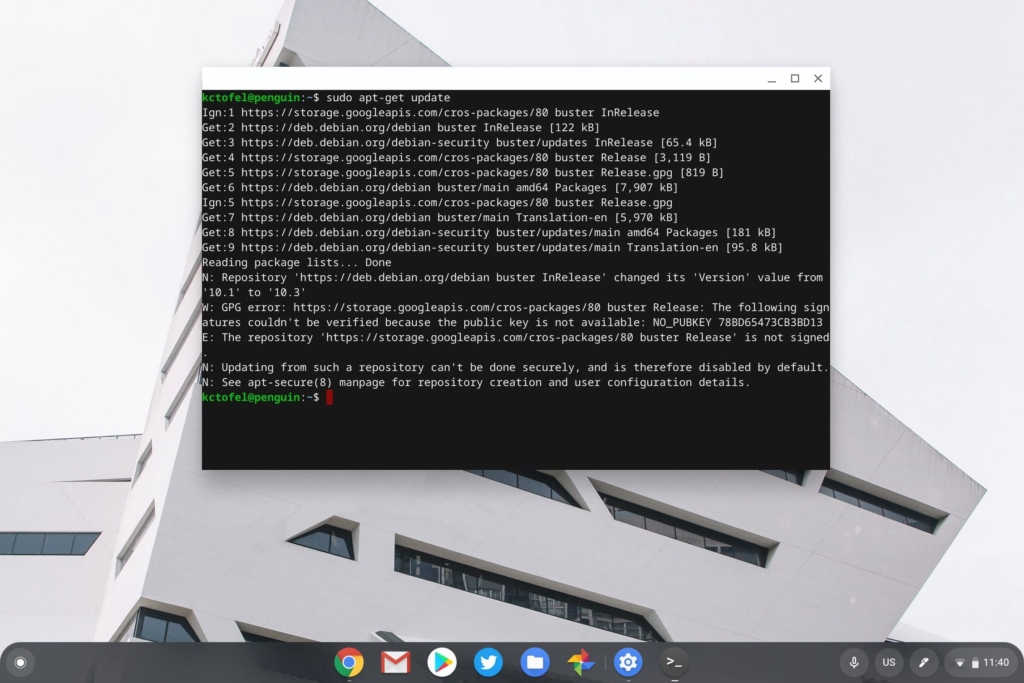Click the 'Get:7' Translation-en line
The height and width of the screenshot is (683, 1024).
(x=440, y=217)
